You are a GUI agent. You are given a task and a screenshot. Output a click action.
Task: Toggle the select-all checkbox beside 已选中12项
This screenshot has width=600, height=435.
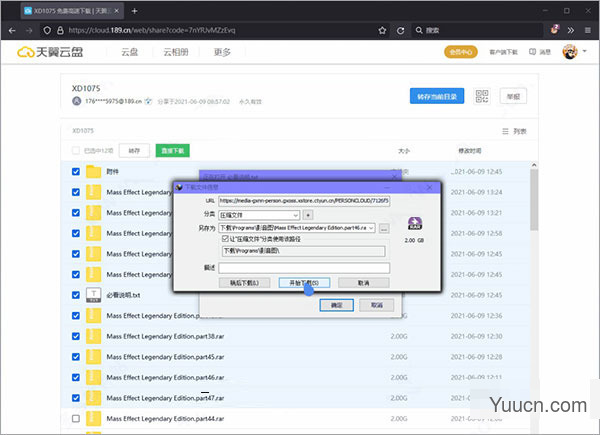coord(76,150)
